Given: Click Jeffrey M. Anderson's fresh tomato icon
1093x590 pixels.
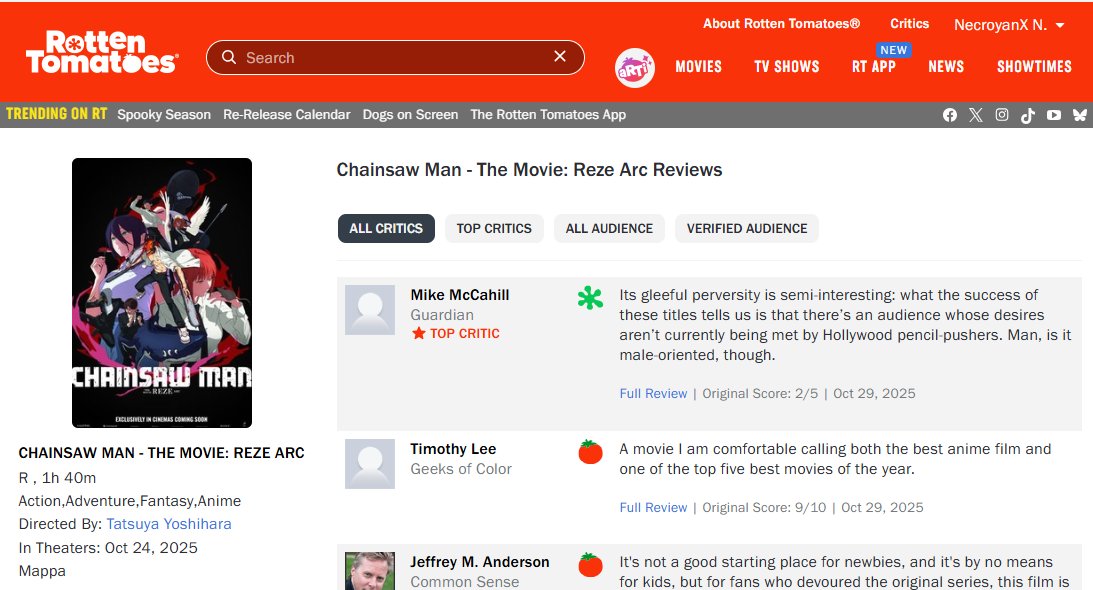Looking at the screenshot, I should [590, 565].
